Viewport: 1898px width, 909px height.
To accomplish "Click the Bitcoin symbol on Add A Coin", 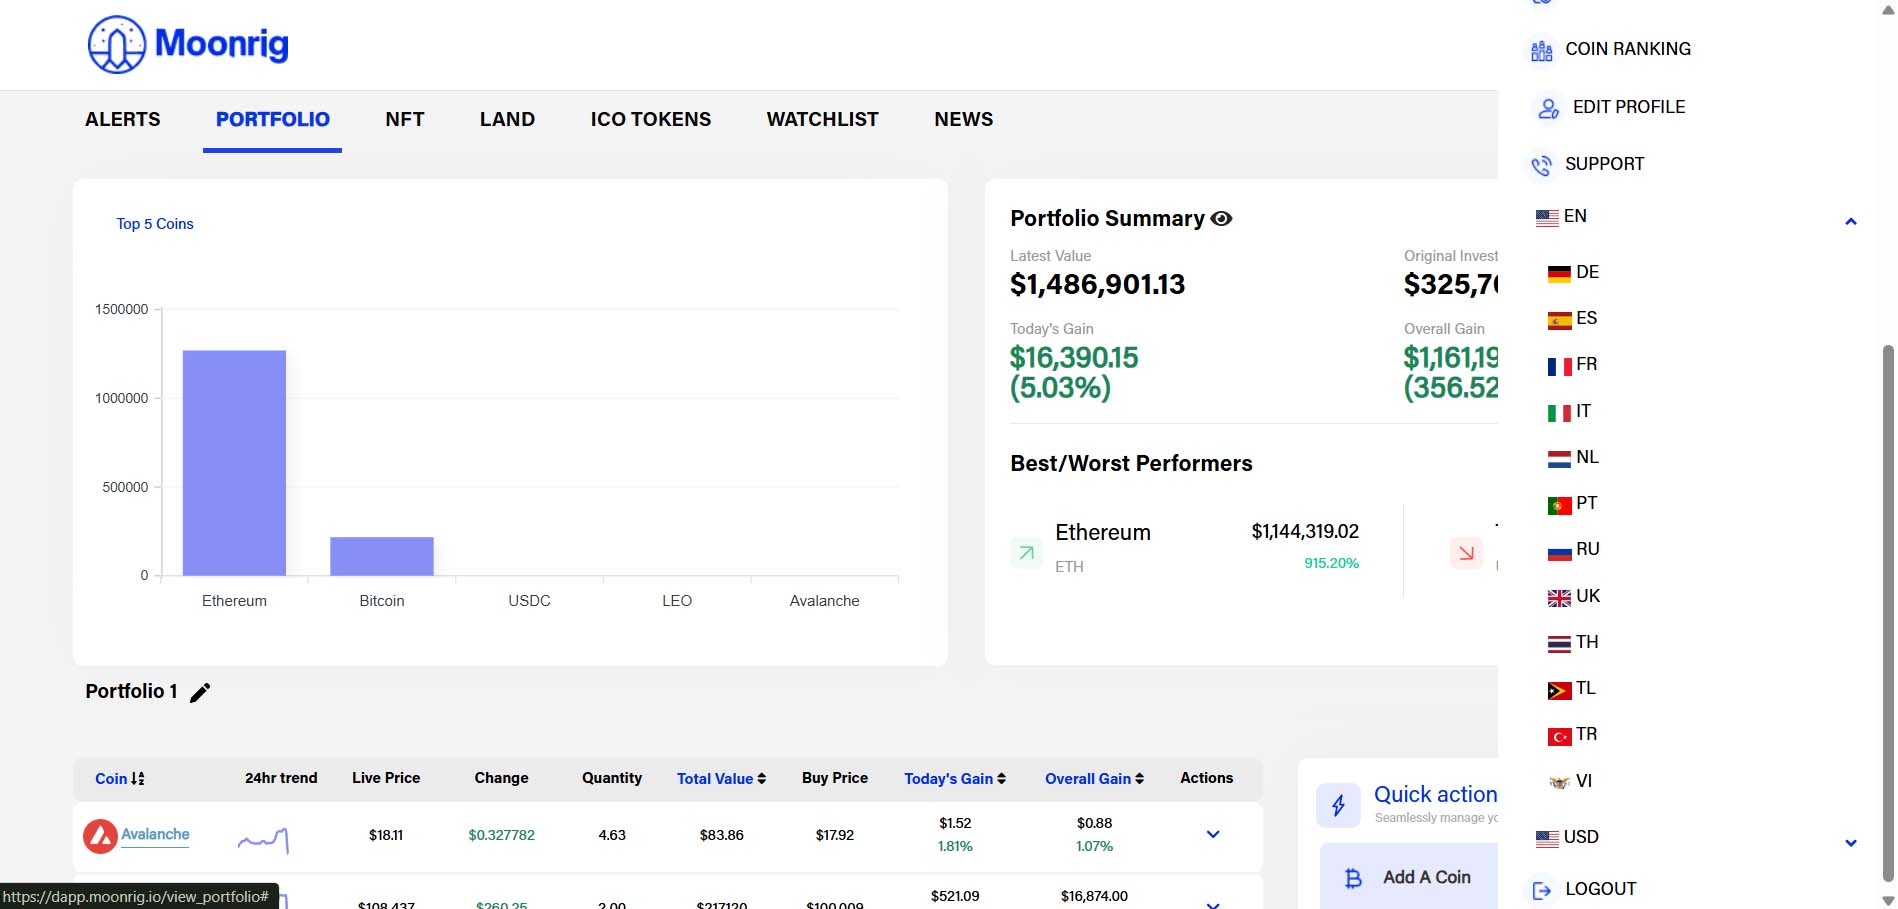I will click(x=1353, y=878).
